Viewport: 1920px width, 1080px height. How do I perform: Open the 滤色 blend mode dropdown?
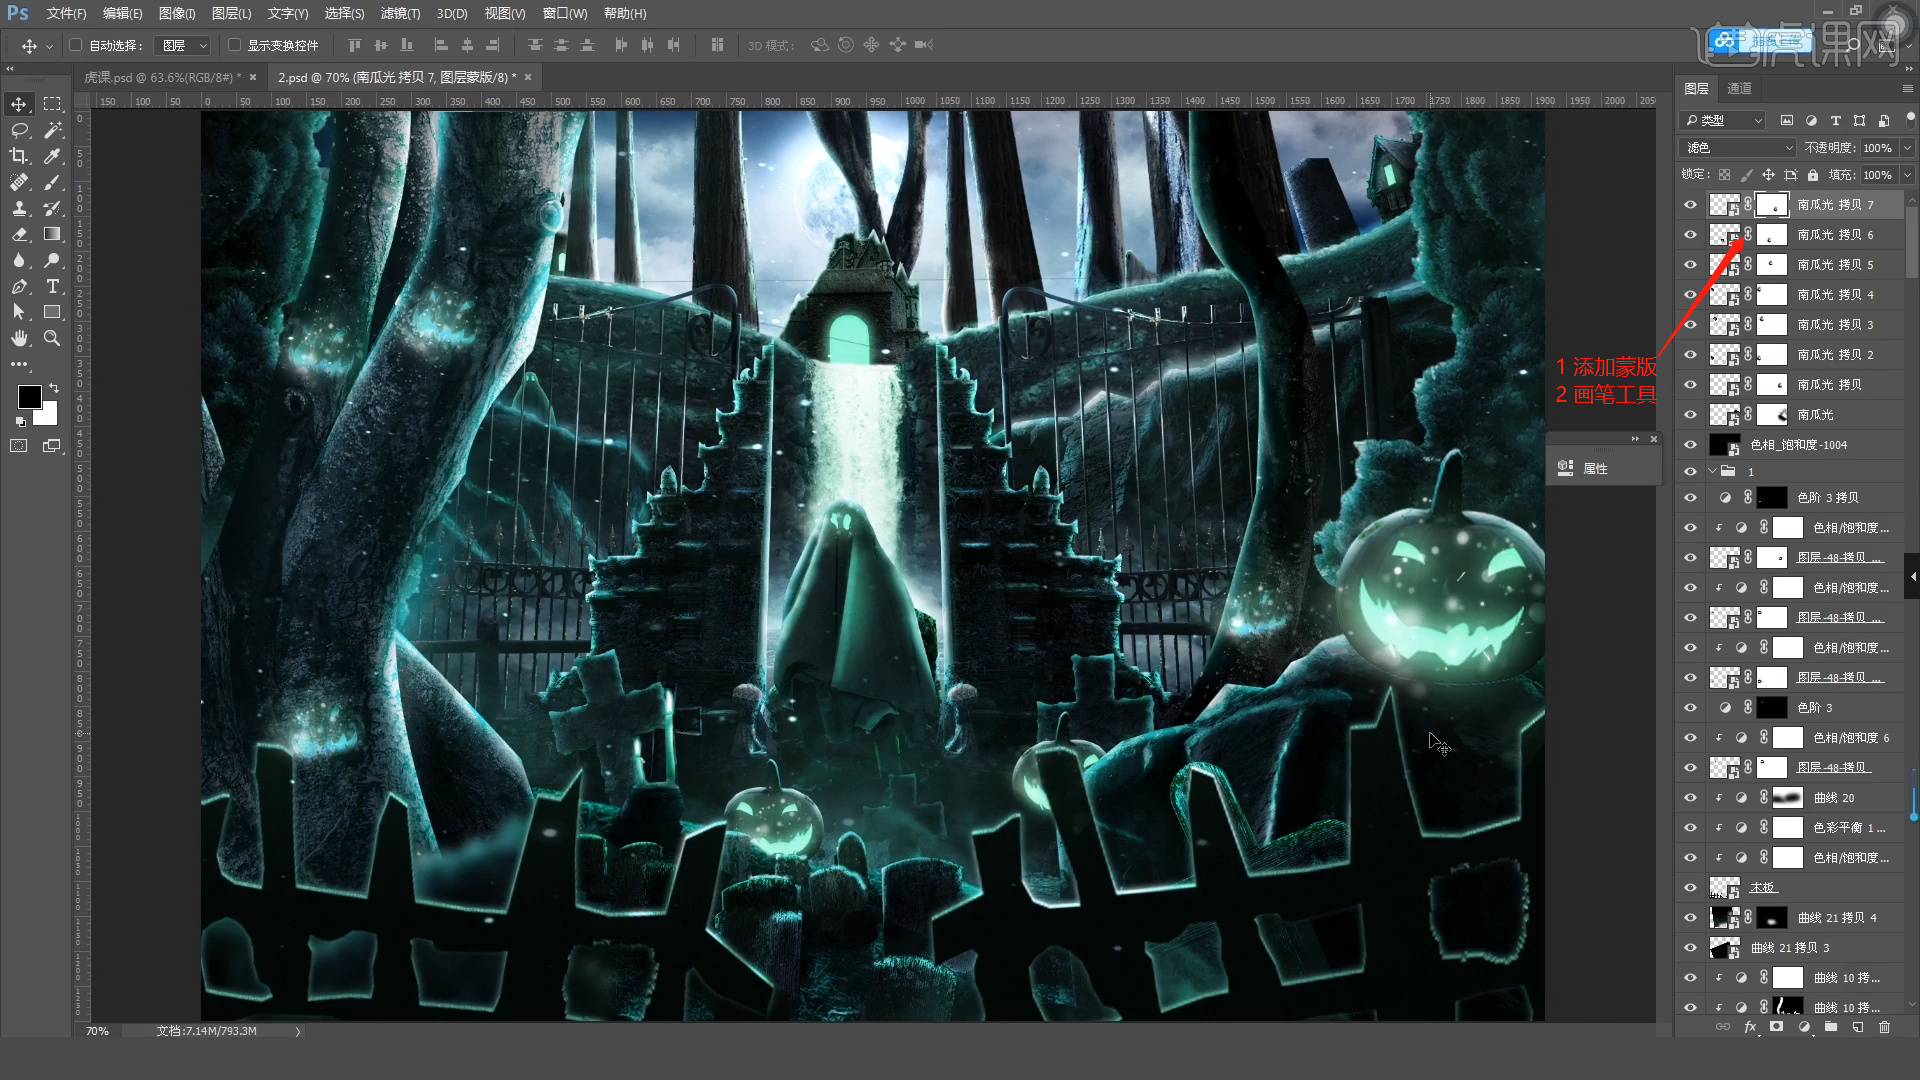coord(1738,148)
